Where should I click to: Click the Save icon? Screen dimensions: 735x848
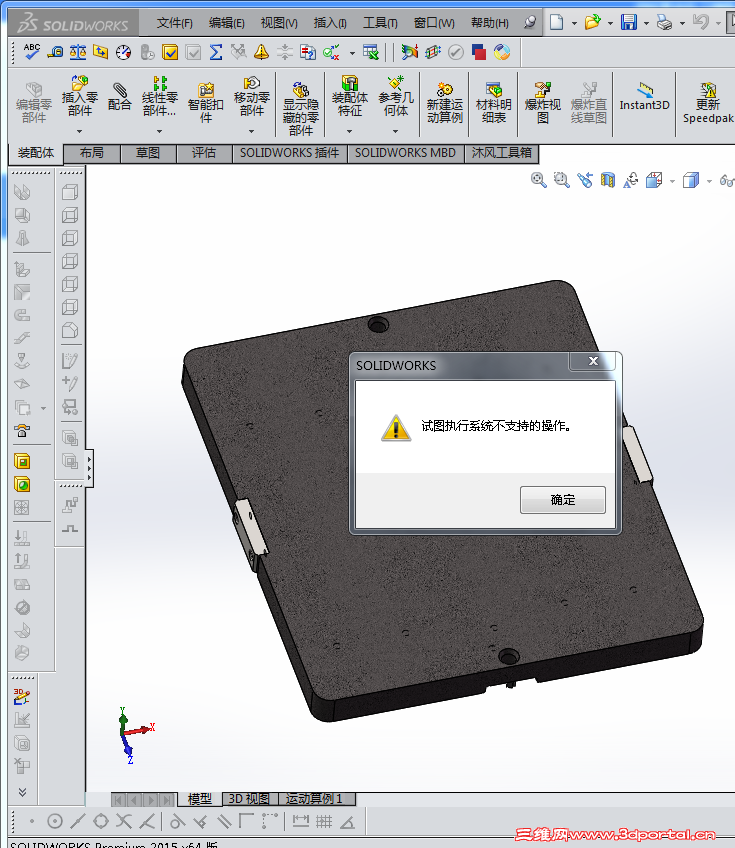point(628,22)
